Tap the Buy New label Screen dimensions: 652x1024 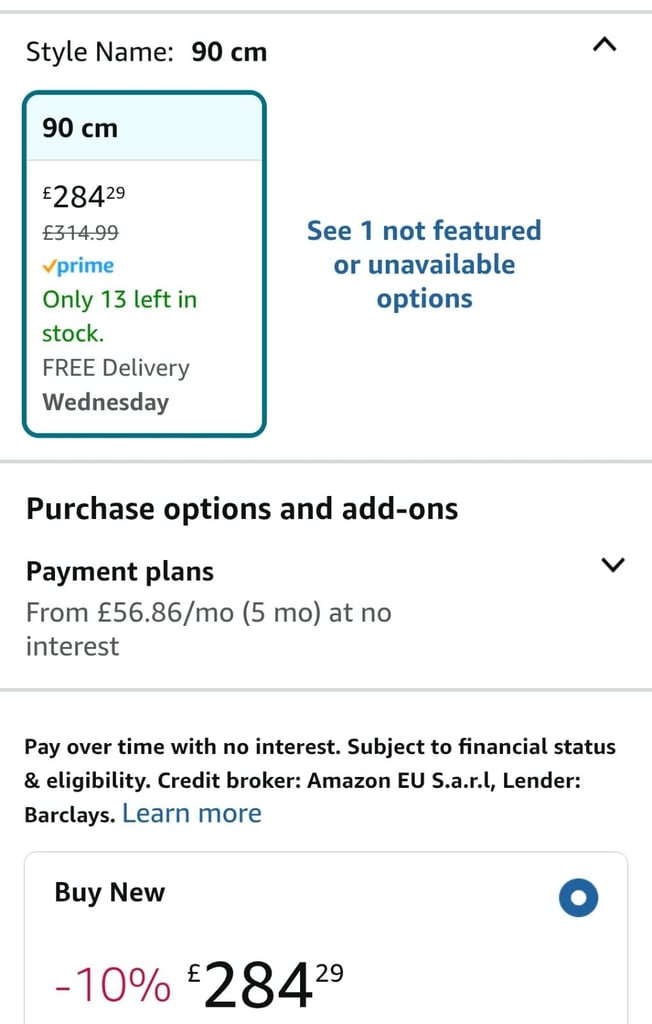coord(110,892)
